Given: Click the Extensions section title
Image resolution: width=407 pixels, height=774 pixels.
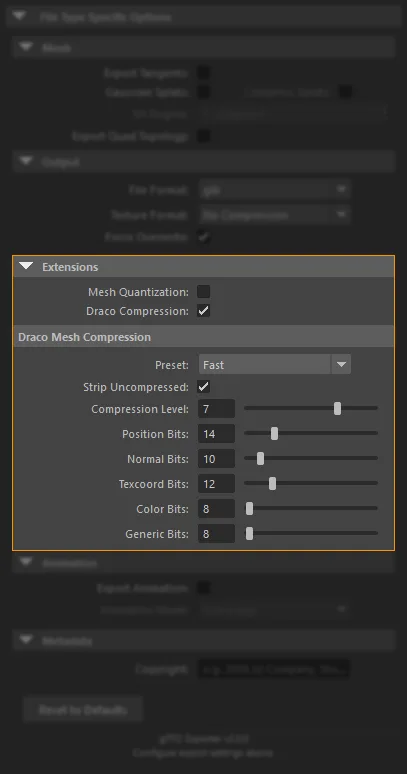Looking at the screenshot, I should pyautogui.click(x=70, y=267).
